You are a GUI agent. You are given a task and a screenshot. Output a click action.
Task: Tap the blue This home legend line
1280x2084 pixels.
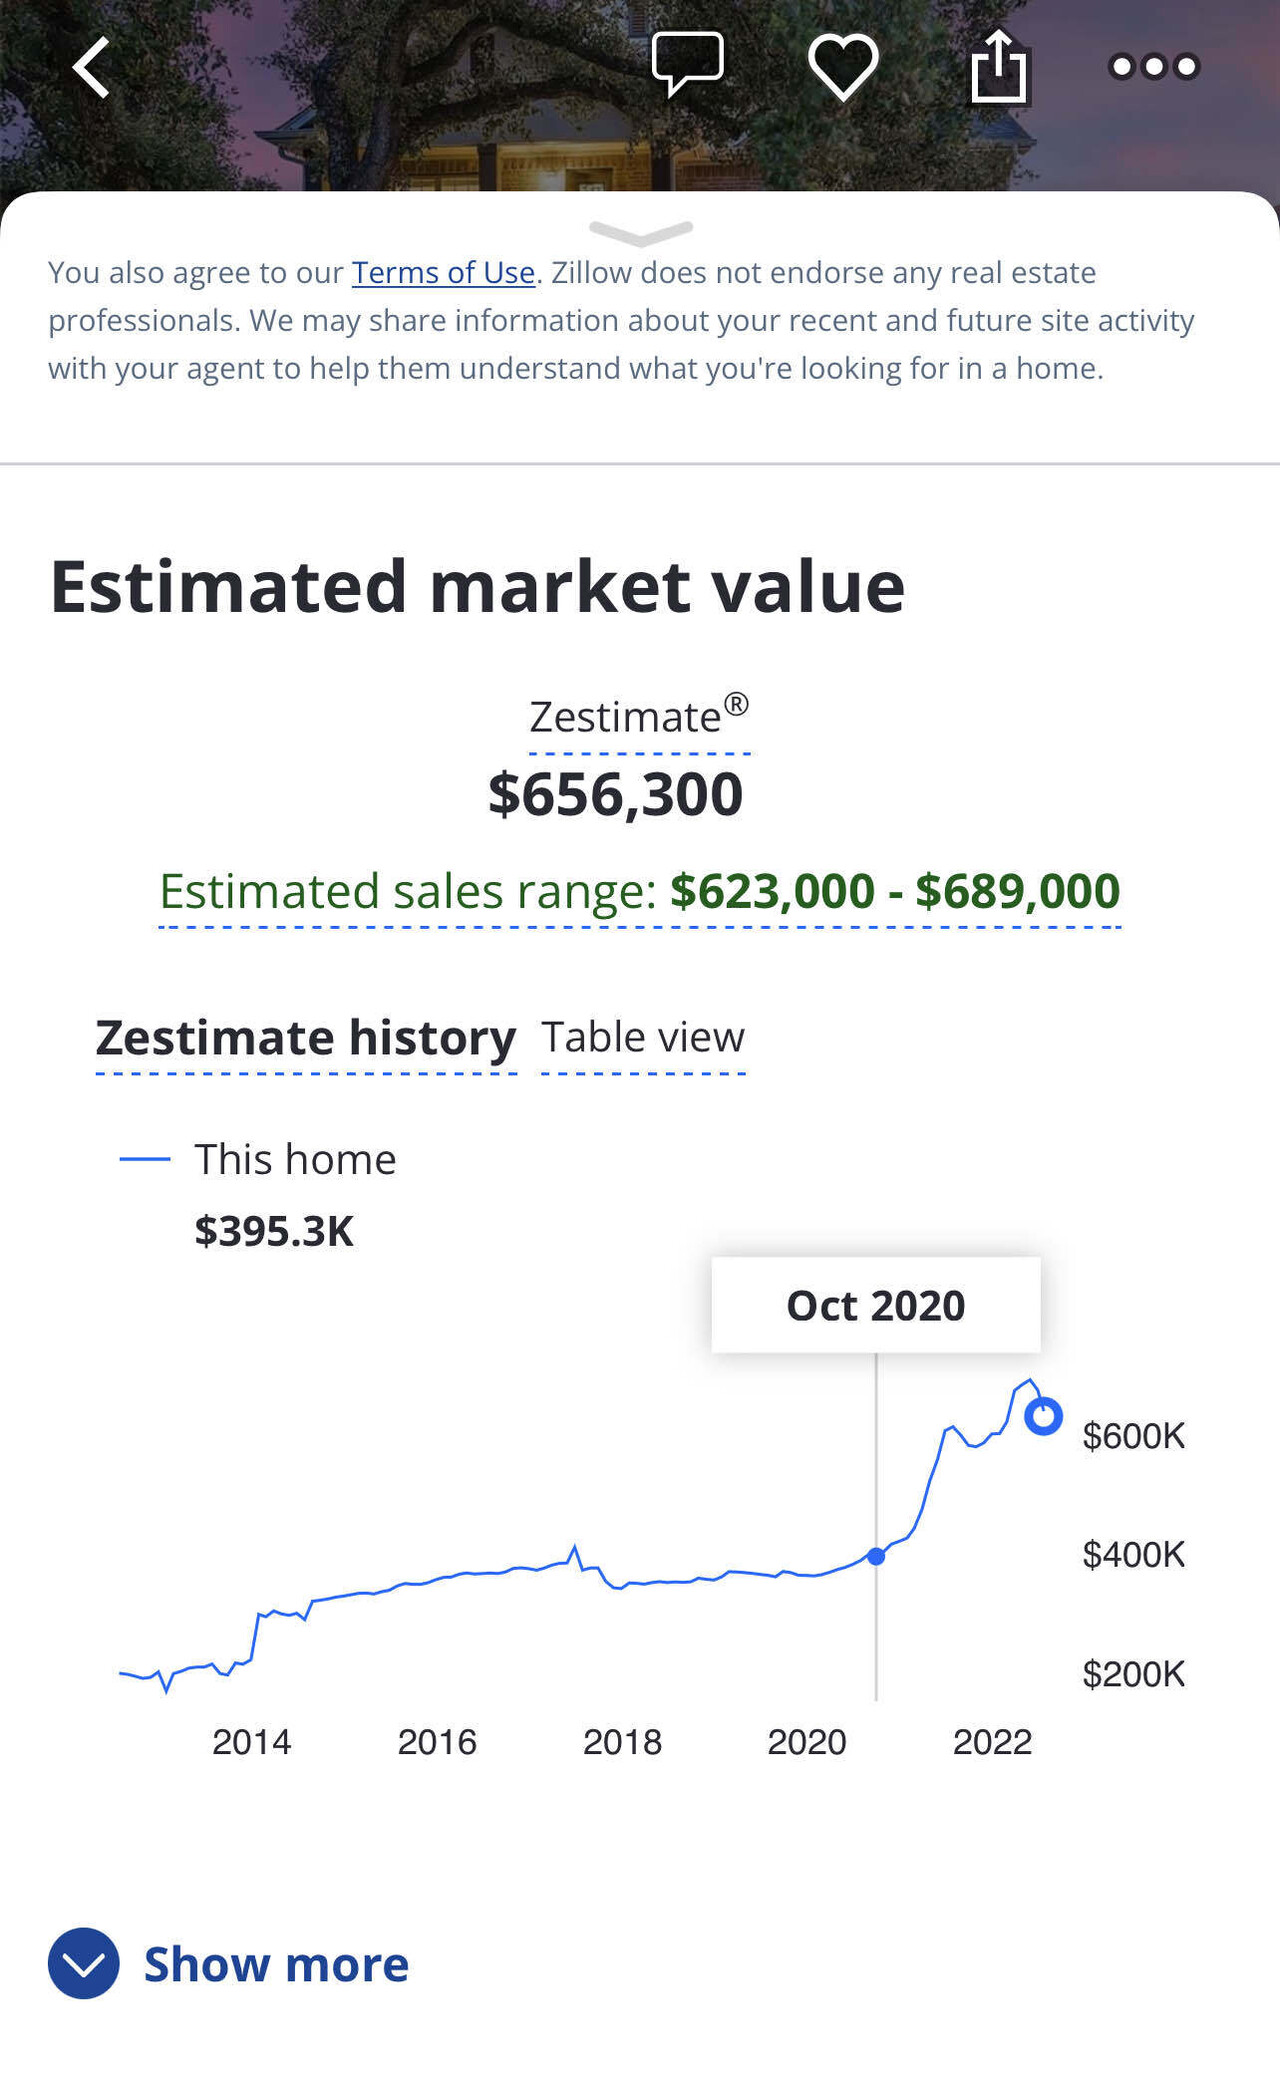coord(145,1159)
